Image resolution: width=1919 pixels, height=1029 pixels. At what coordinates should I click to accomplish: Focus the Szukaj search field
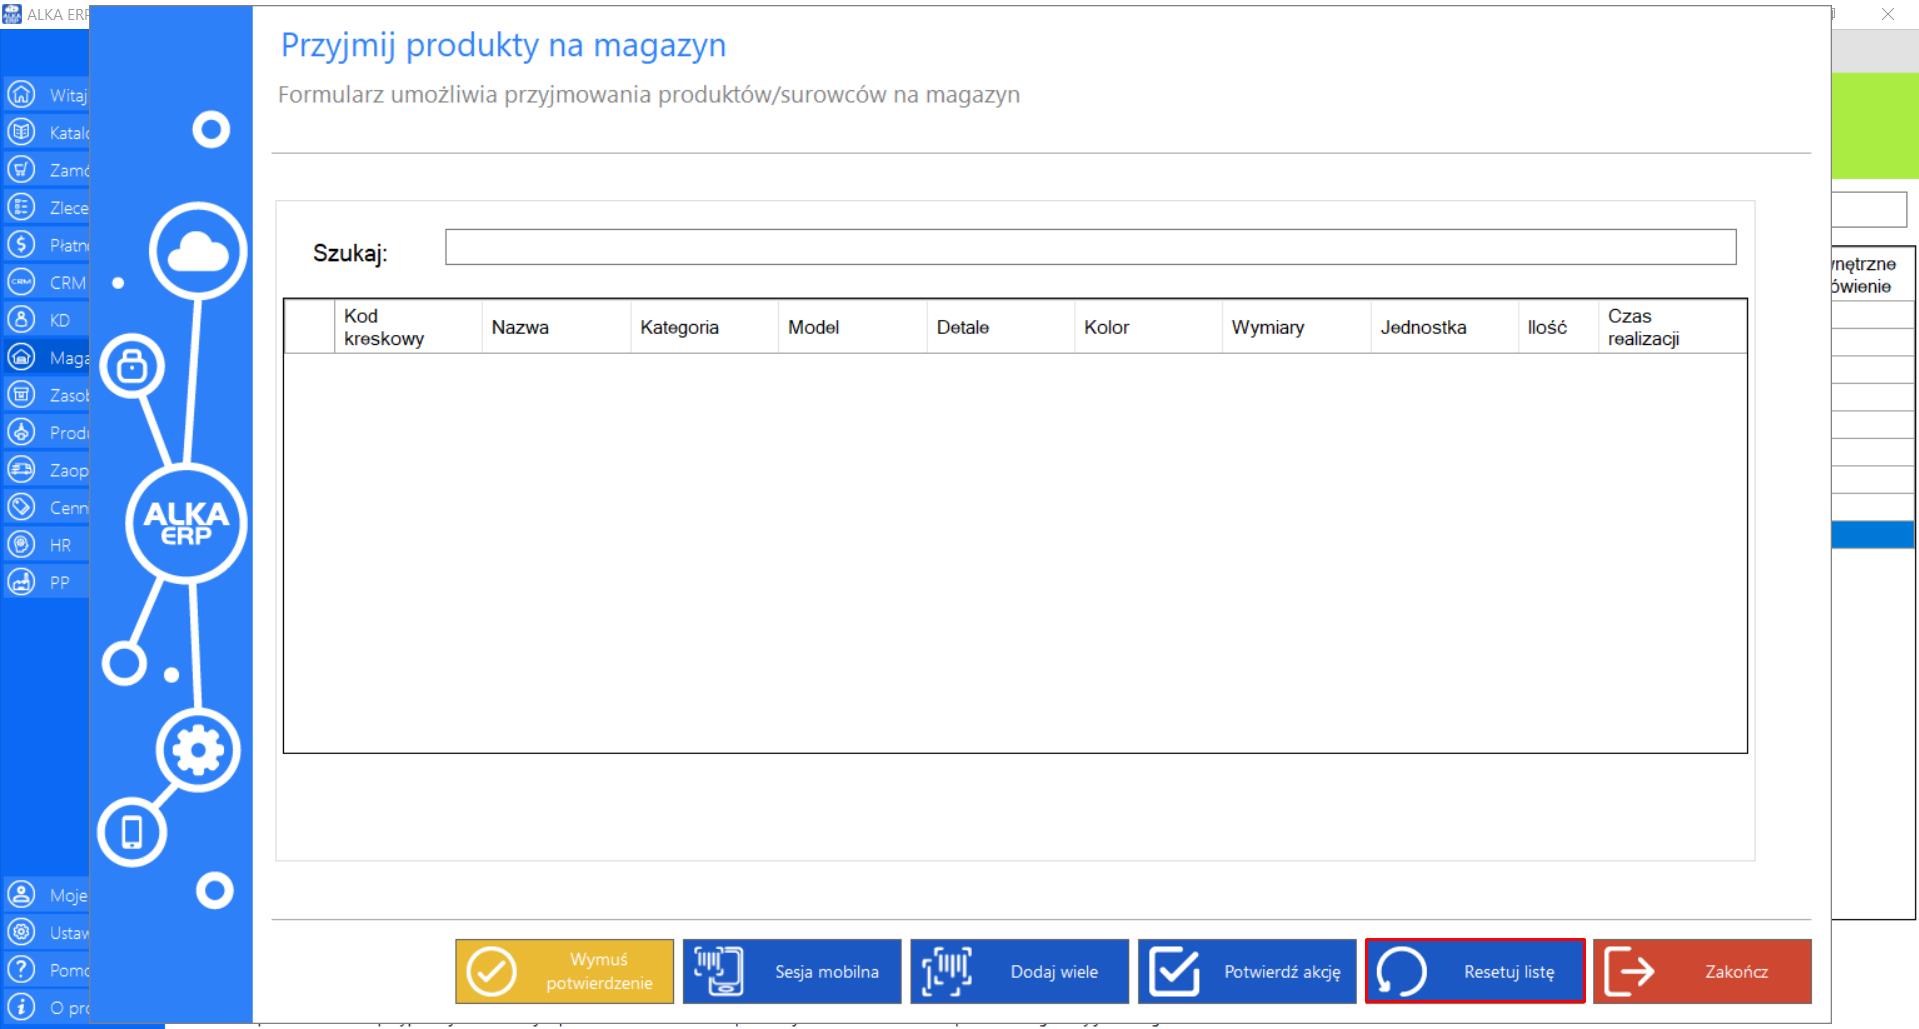pos(1090,247)
